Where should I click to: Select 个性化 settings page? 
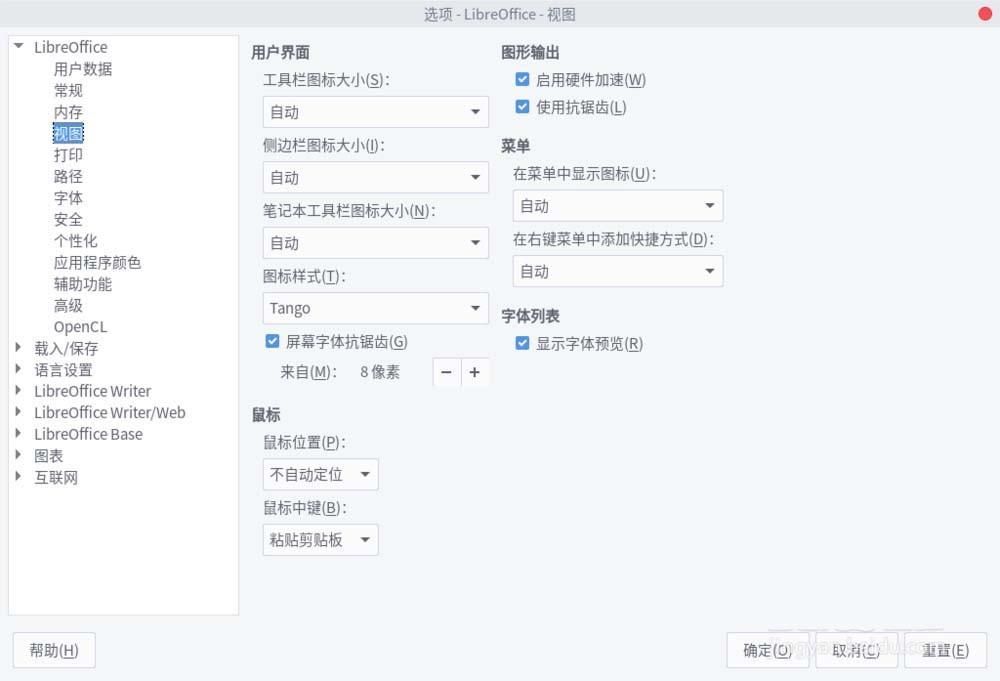tap(75, 241)
